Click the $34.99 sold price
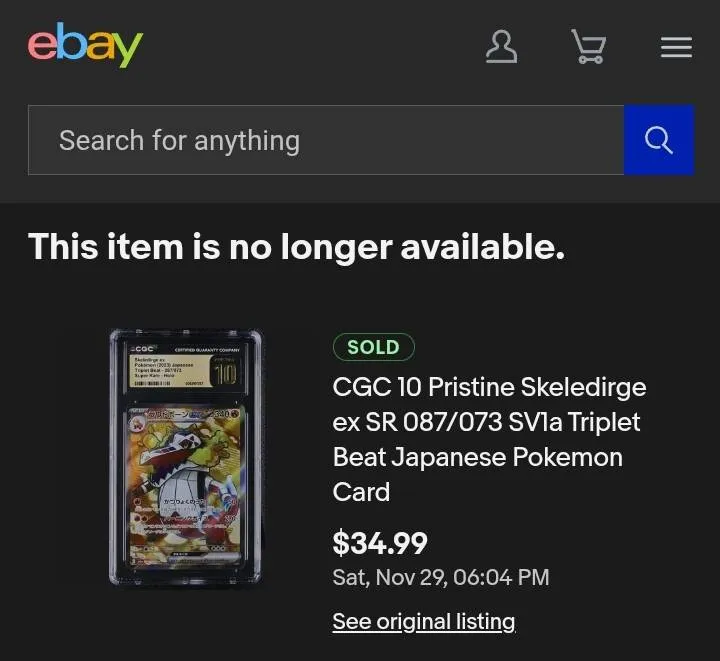This screenshot has width=720, height=661. coord(380,543)
